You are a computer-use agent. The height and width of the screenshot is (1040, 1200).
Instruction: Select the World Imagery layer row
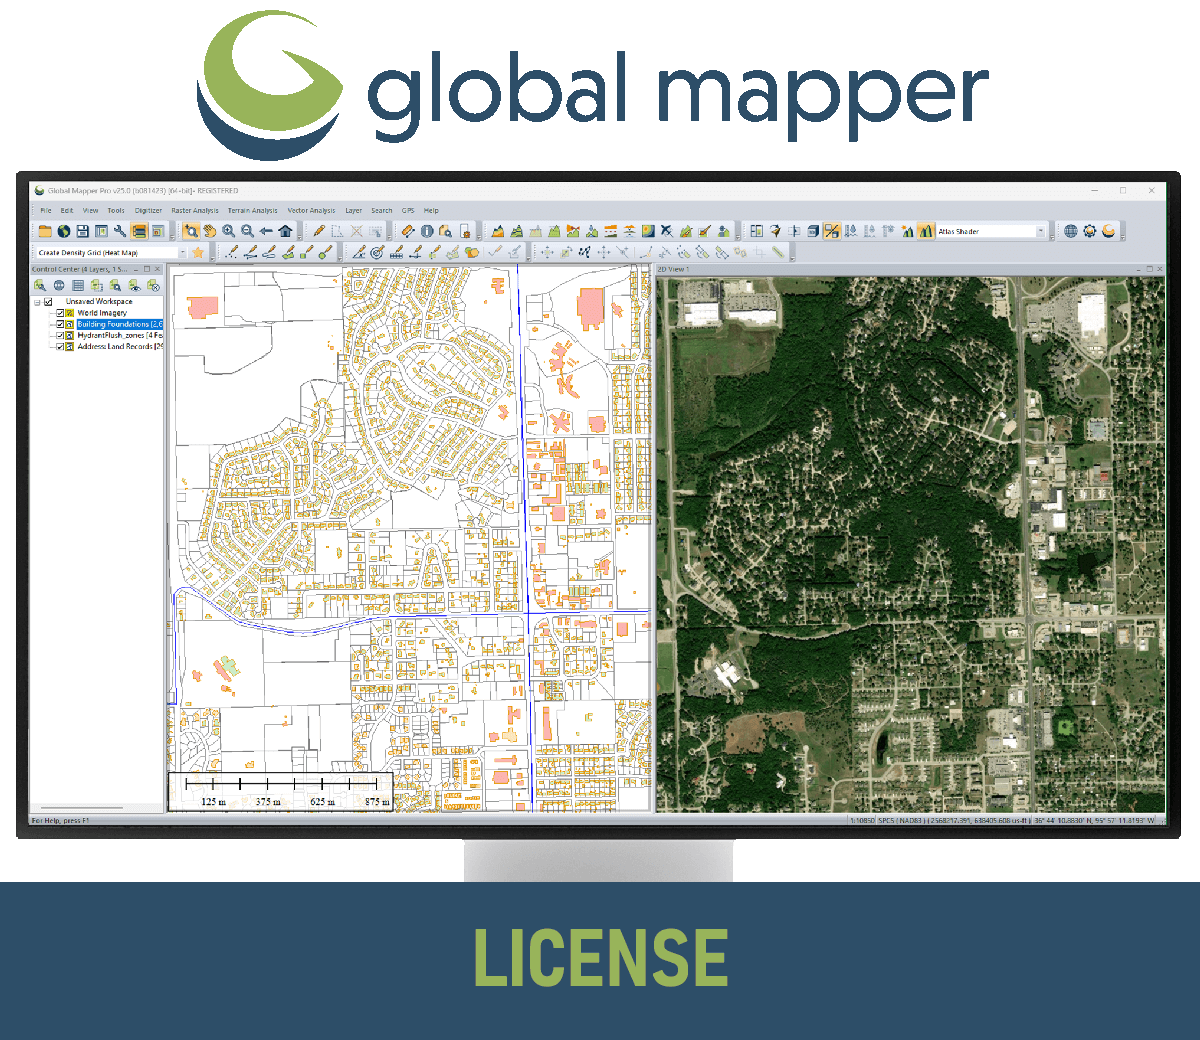[102, 313]
